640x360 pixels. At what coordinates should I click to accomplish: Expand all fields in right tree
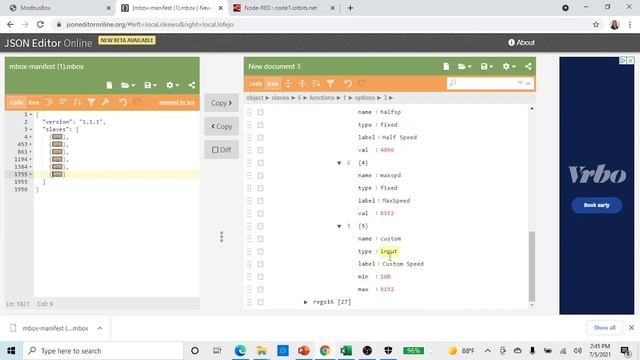coord(288,84)
